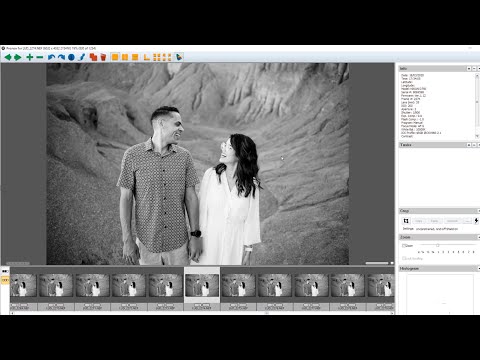Go to next image with green right arrow
480x360 pixels.
pyautogui.click(x=17, y=57)
